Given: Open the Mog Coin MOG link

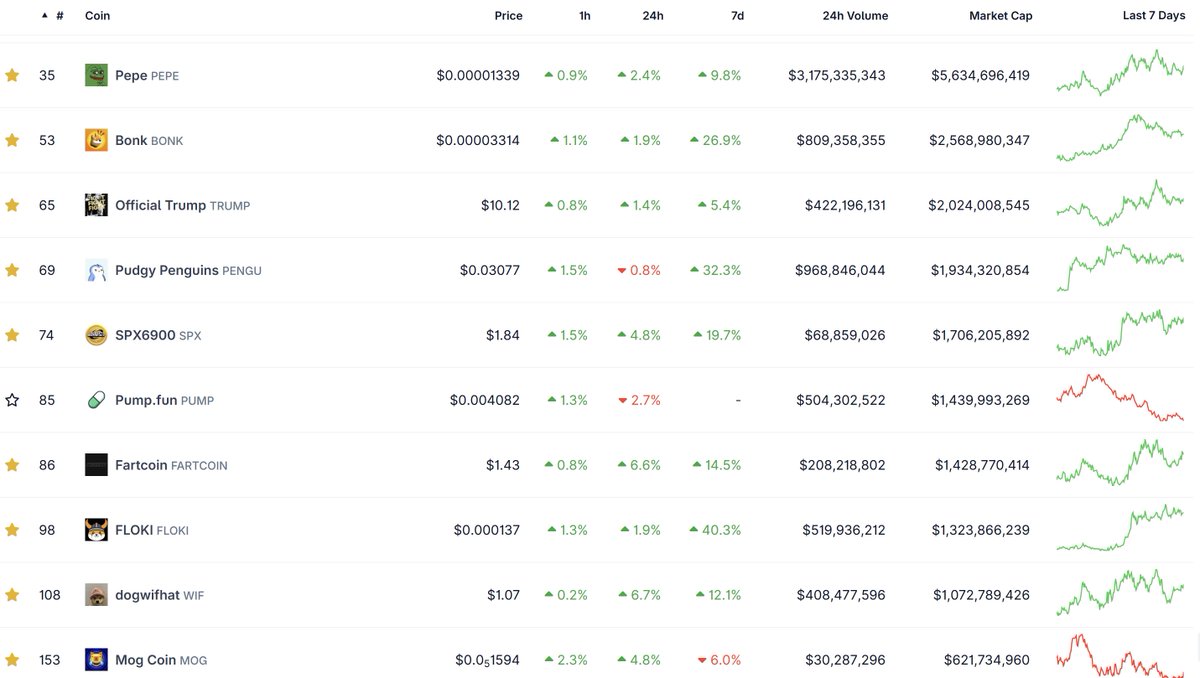Looking at the screenshot, I should click(x=161, y=660).
